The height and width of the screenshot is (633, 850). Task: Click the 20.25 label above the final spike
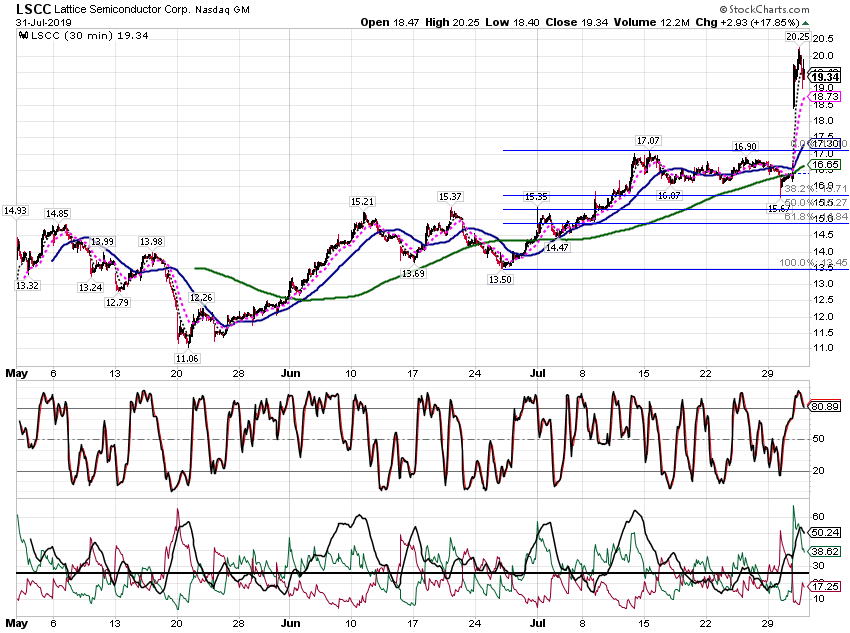[797, 36]
